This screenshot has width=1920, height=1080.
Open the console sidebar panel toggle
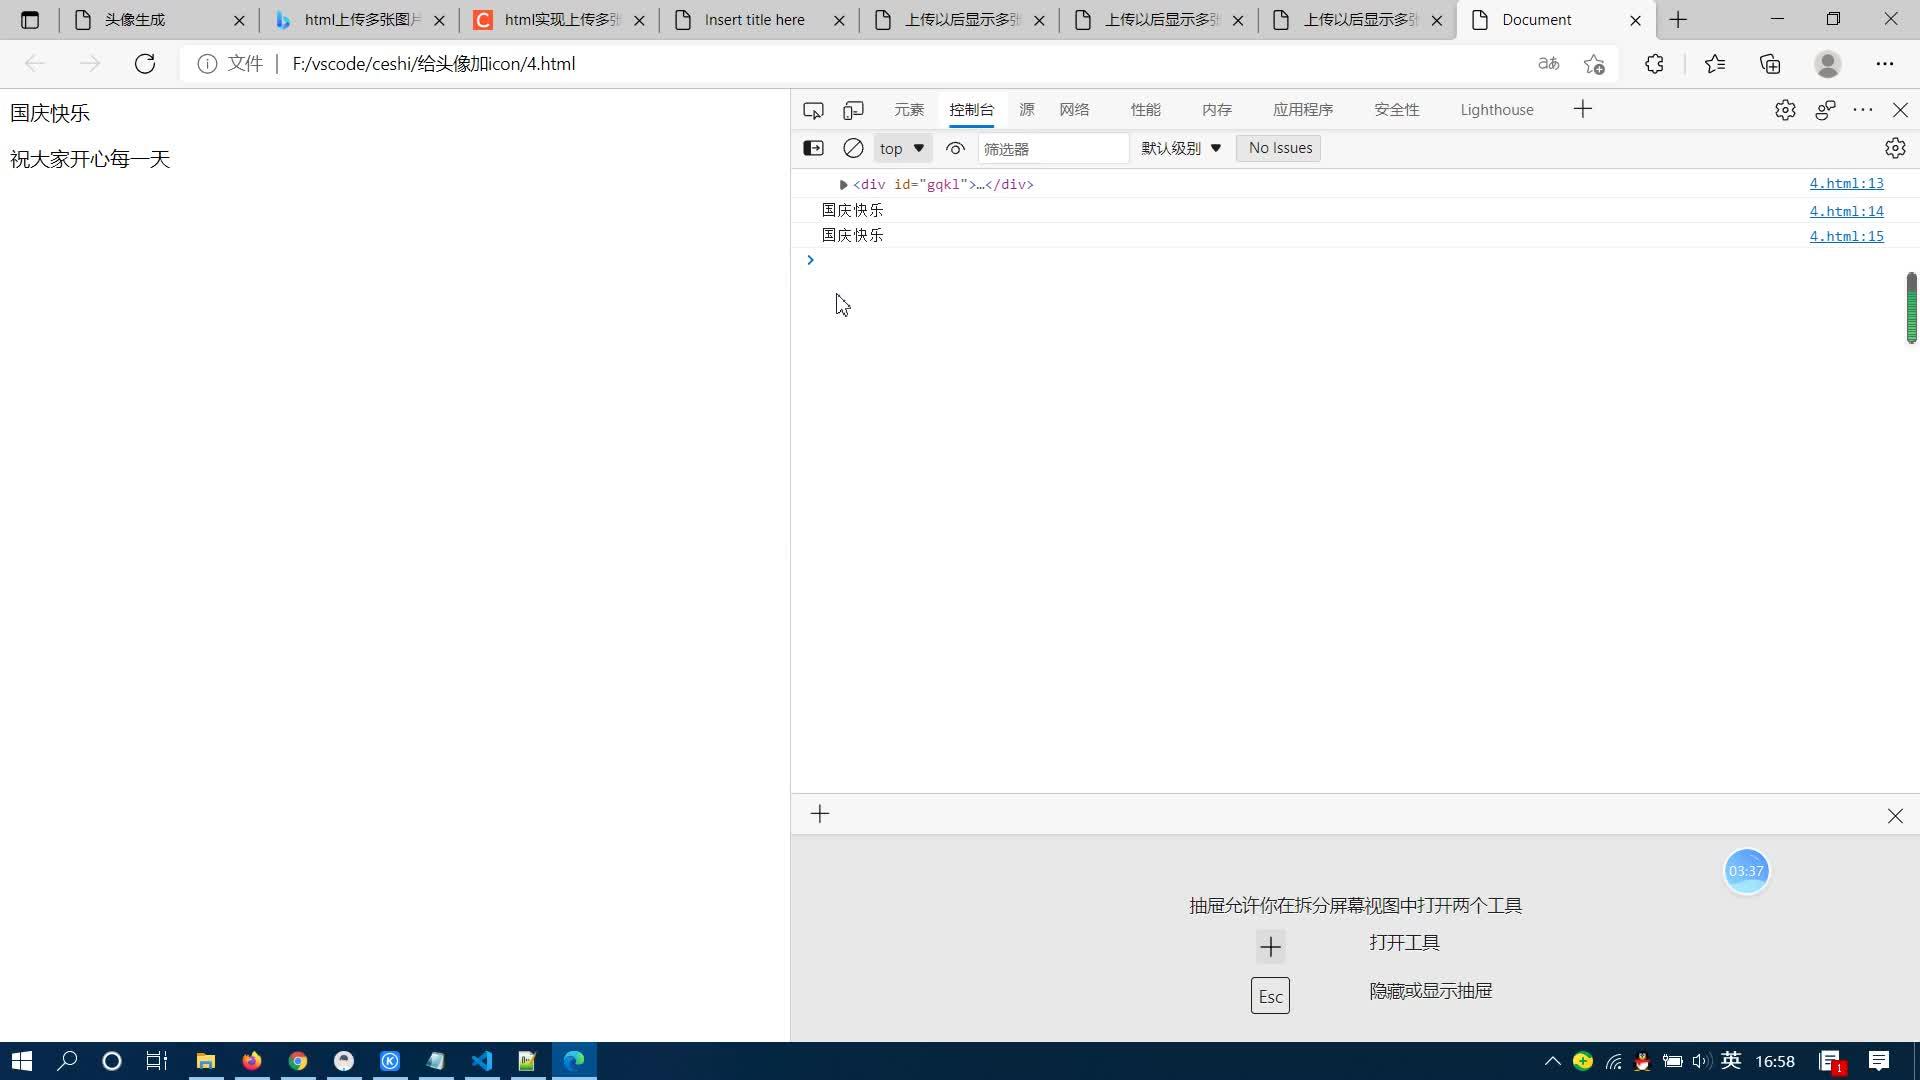coord(813,148)
